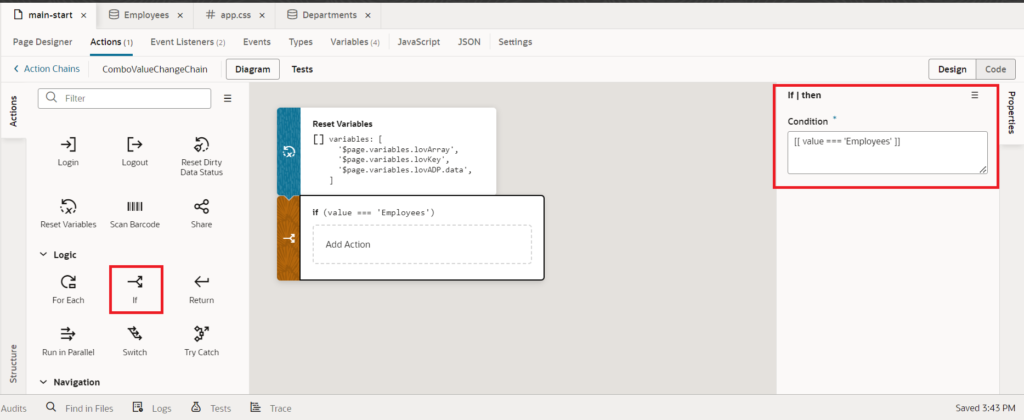The height and width of the screenshot is (420, 1024).
Task: Open the Actions side panel tab
Action: click(13, 110)
